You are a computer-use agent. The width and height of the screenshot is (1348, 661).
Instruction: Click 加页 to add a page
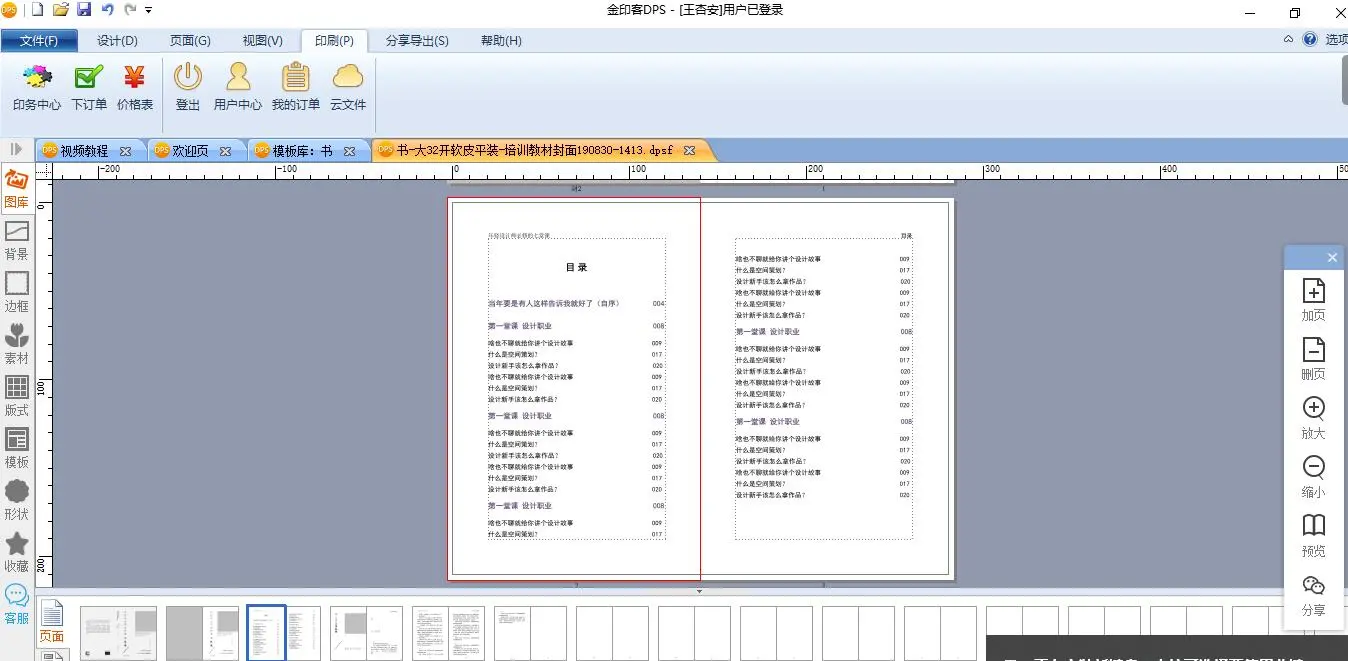click(x=1313, y=299)
